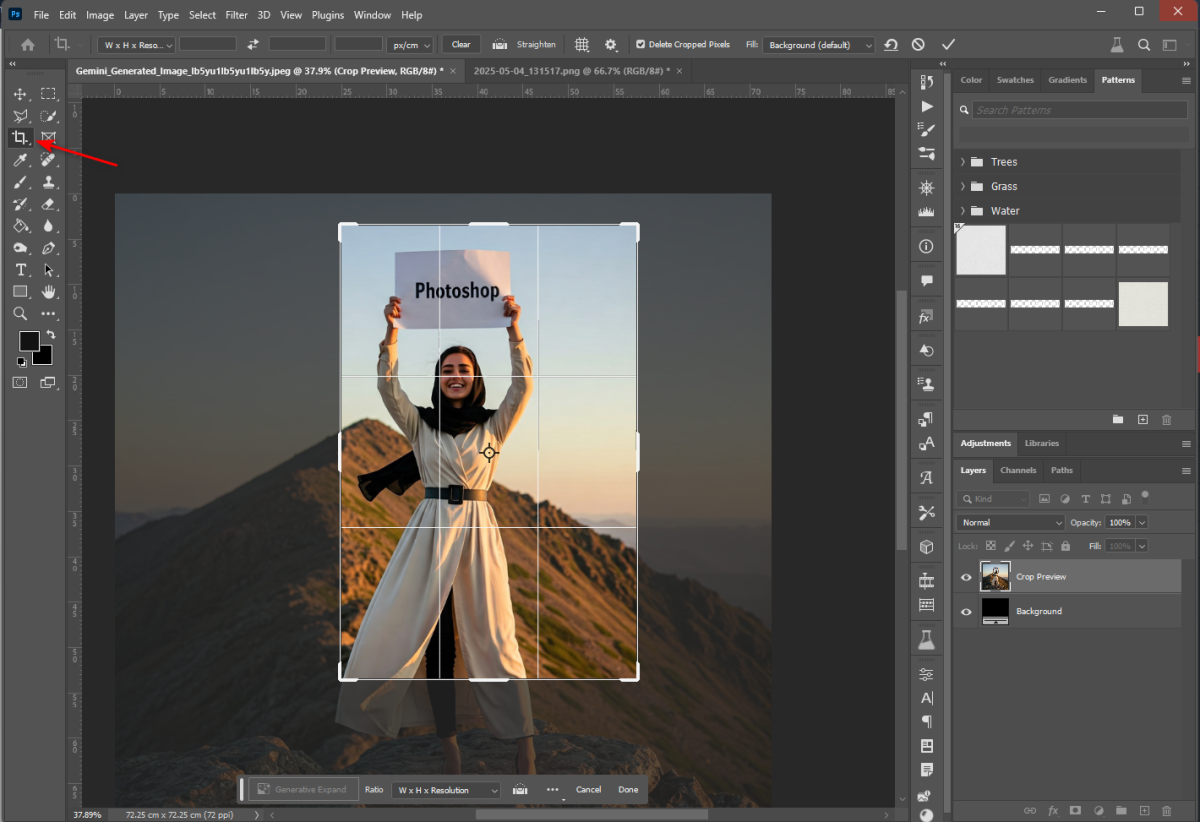Click Cancel in the contextual task bar
The width and height of the screenshot is (1200, 822).
[589, 790]
